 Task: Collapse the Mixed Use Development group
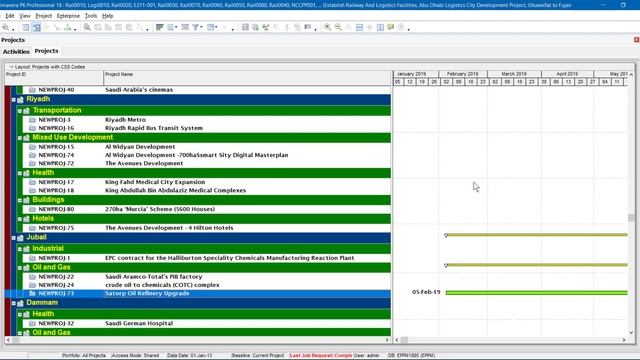coord(20,138)
